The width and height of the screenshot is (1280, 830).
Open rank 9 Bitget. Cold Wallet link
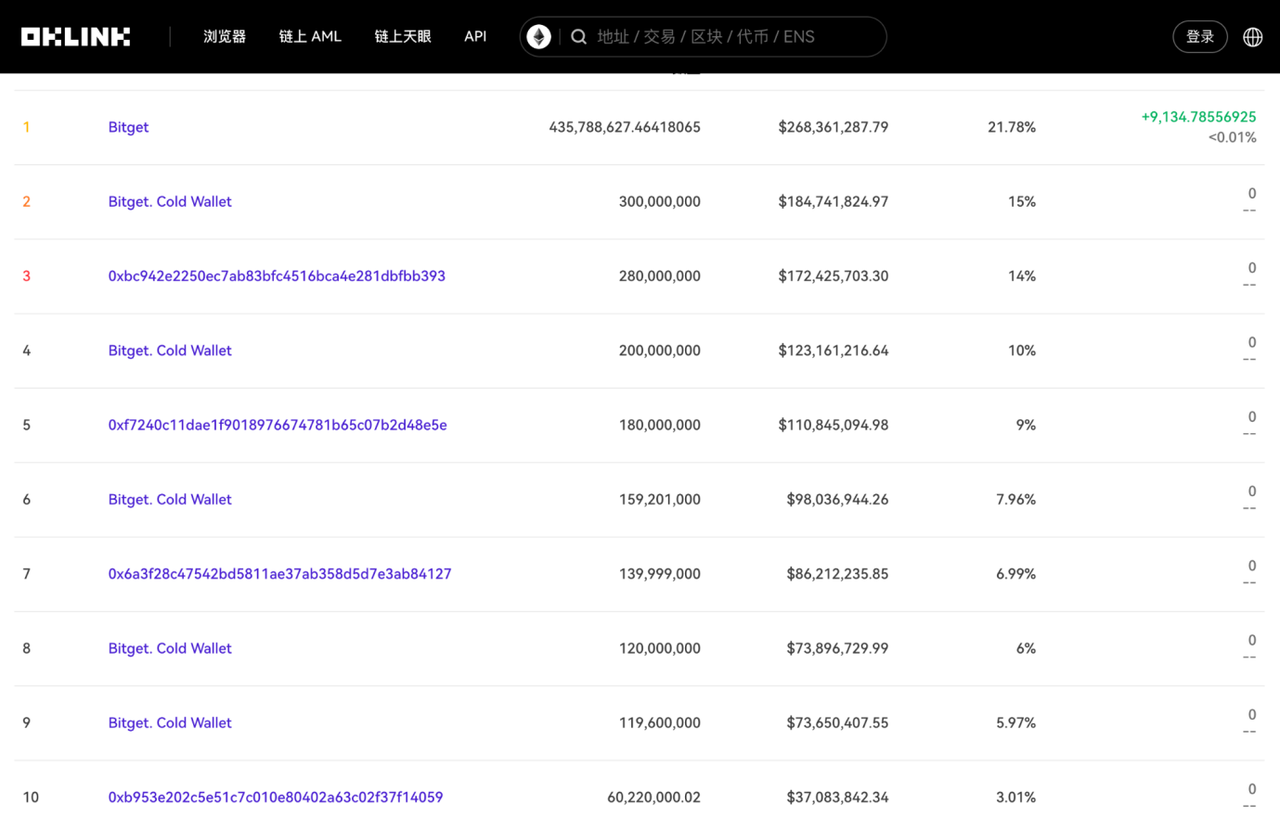click(170, 723)
